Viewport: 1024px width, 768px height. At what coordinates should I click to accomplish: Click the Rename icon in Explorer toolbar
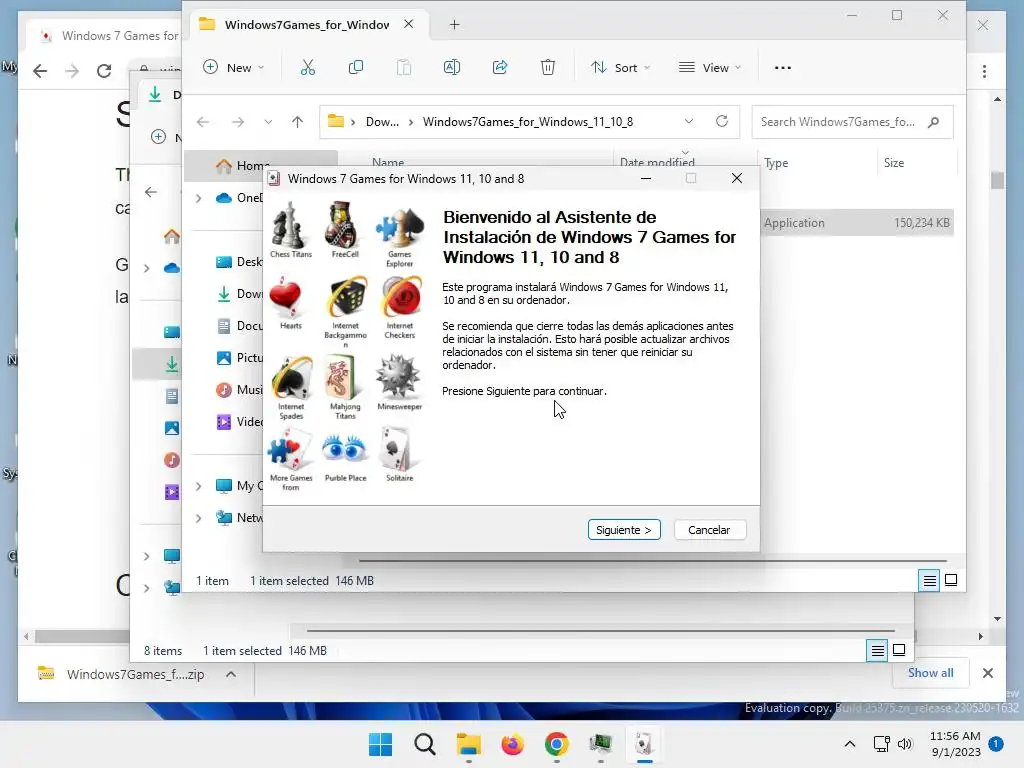[x=452, y=67]
